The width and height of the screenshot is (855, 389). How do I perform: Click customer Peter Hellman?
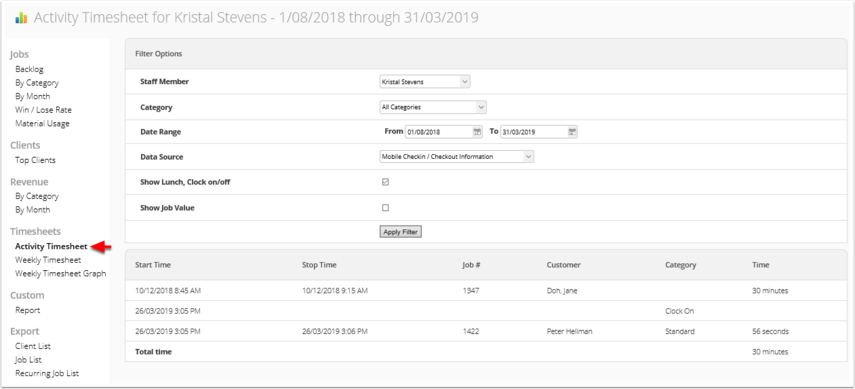pyautogui.click(x=569, y=331)
